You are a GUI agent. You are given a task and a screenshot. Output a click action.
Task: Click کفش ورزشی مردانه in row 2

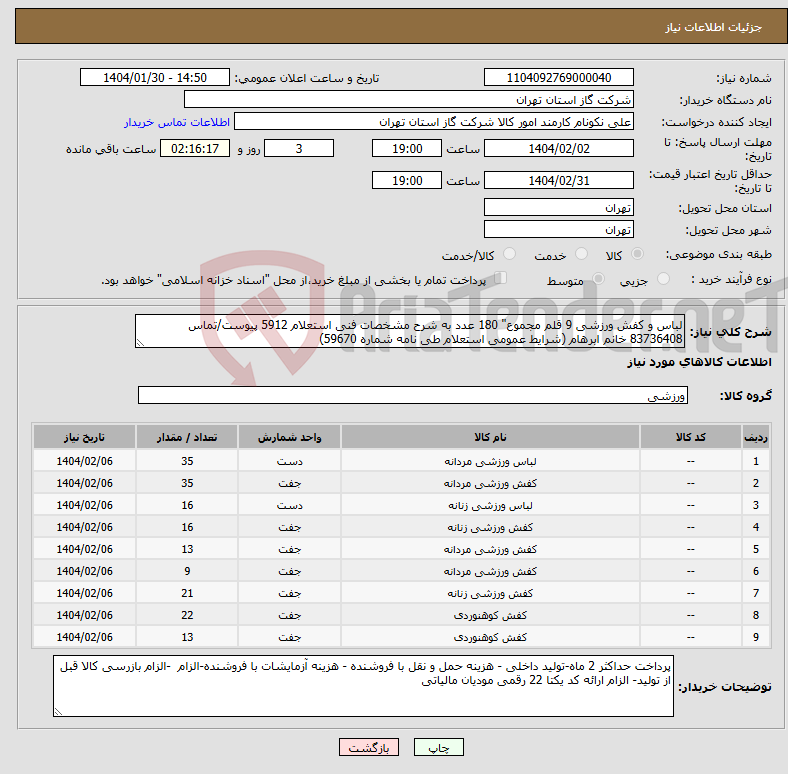[490, 483]
